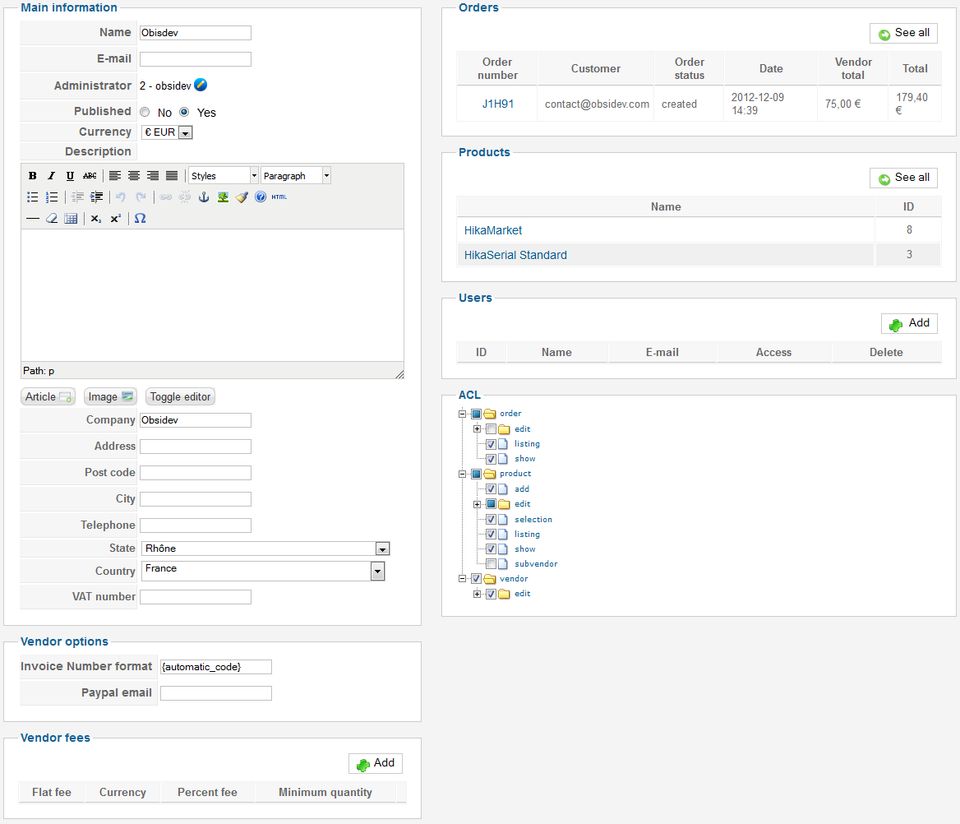Image resolution: width=960 pixels, height=824 pixels.
Task: Click the product edit ACL tree label
Action: point(522,504)
